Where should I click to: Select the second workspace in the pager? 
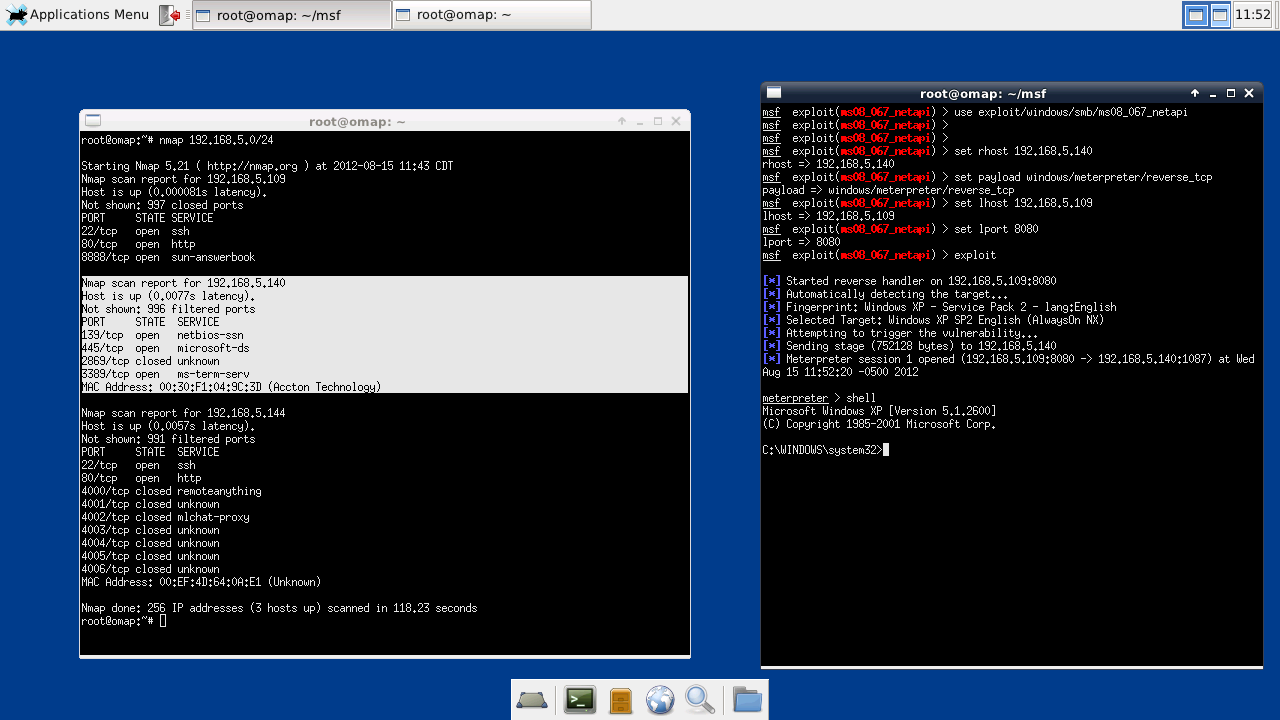click(x=1220, y=15)
